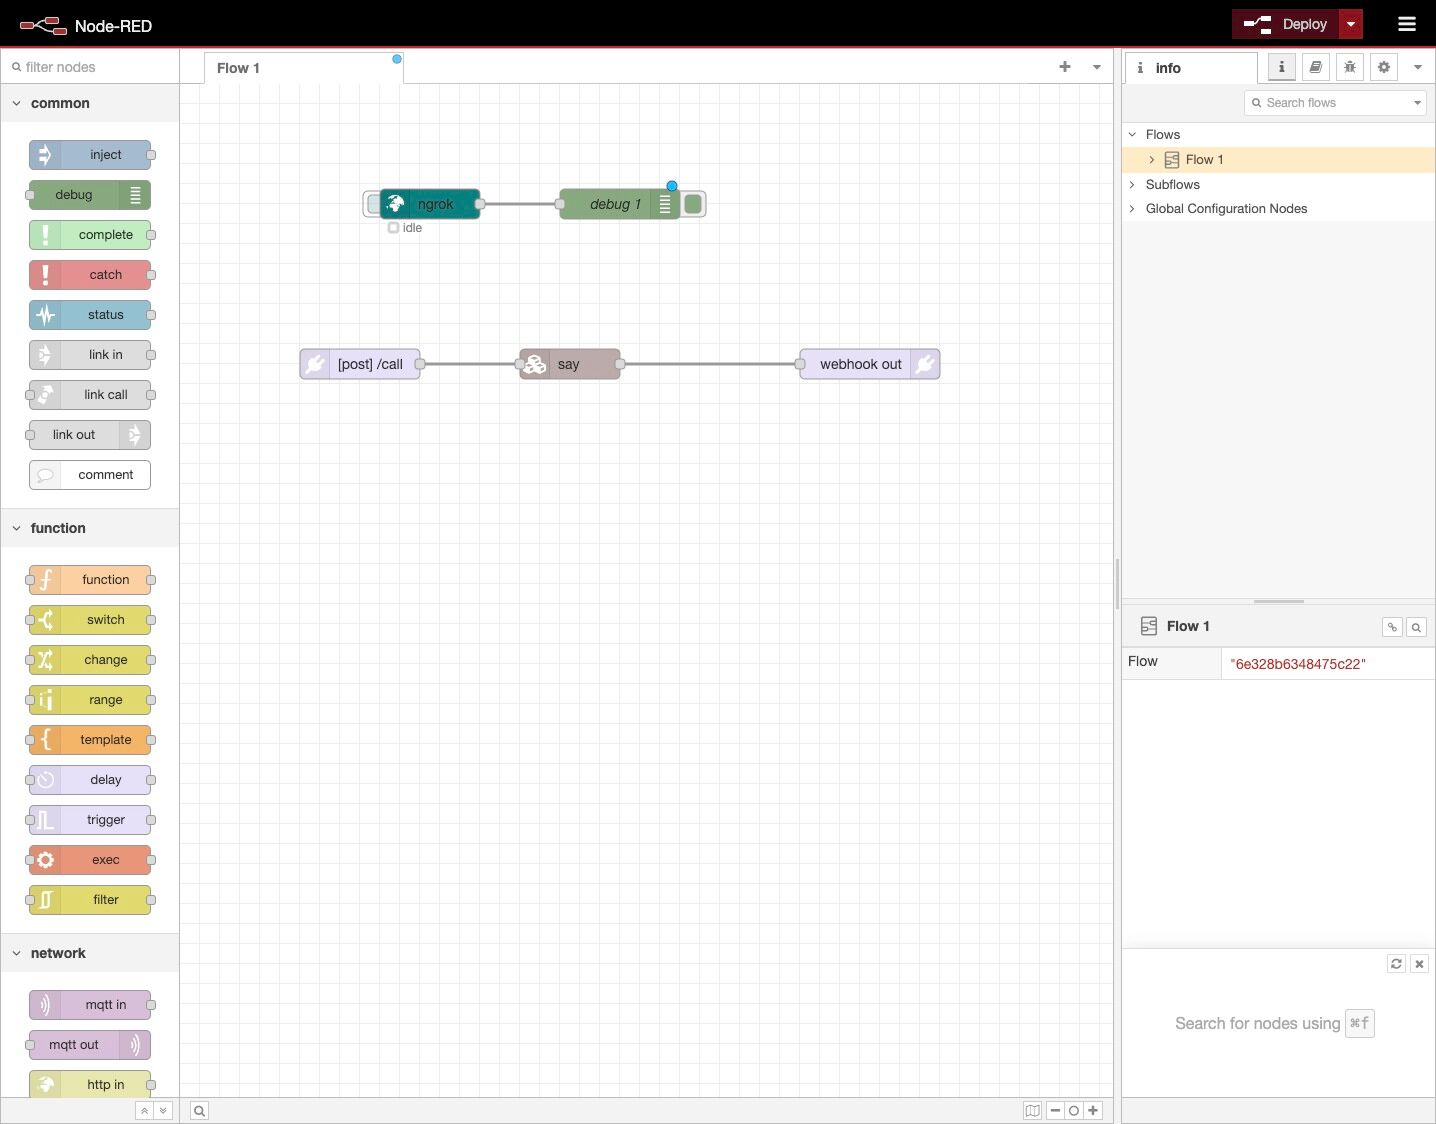Switch to the Flow 1 tab
1436x1124 pixels.
point(238,67)
